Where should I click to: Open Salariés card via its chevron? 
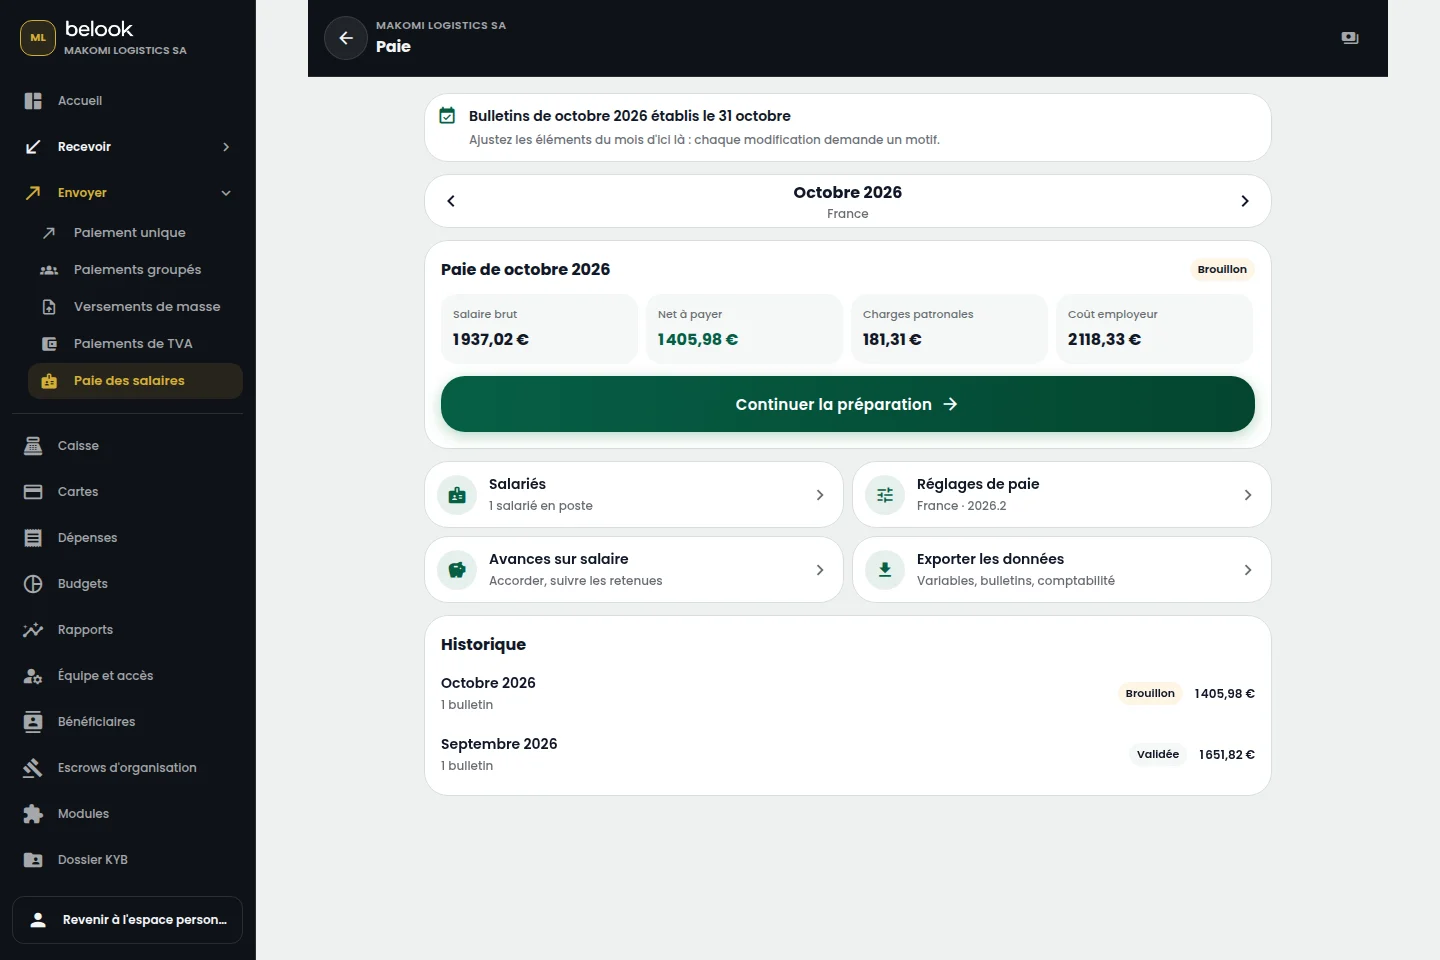pos(820,495)
